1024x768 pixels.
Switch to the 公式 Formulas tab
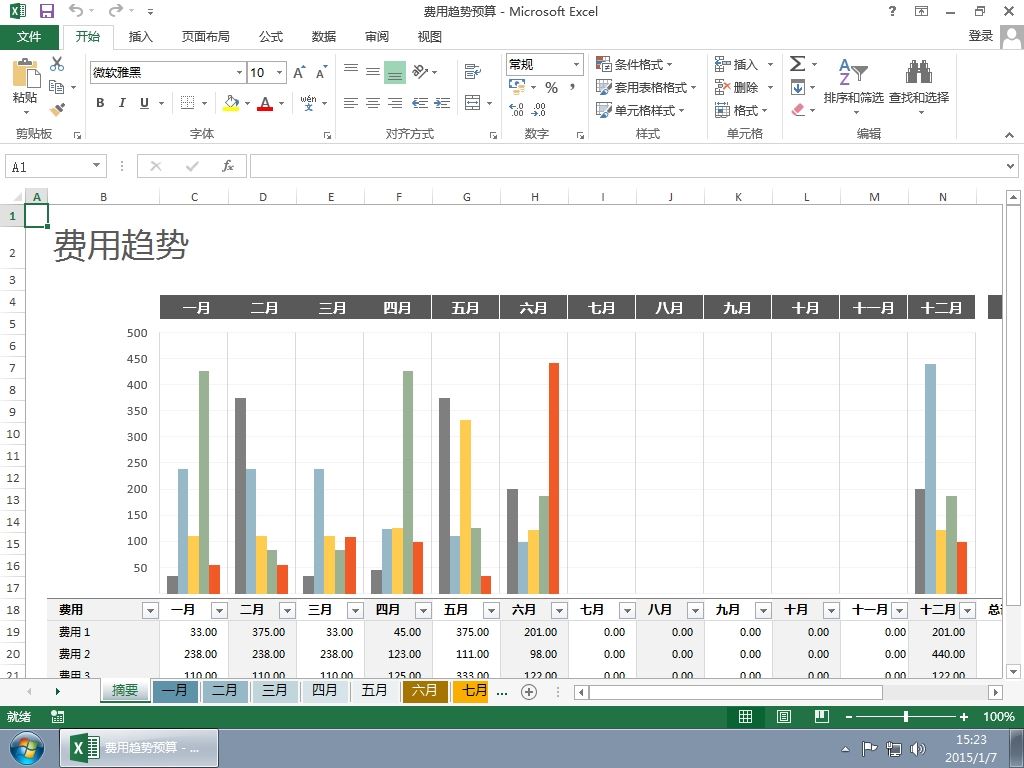(271, 37)
